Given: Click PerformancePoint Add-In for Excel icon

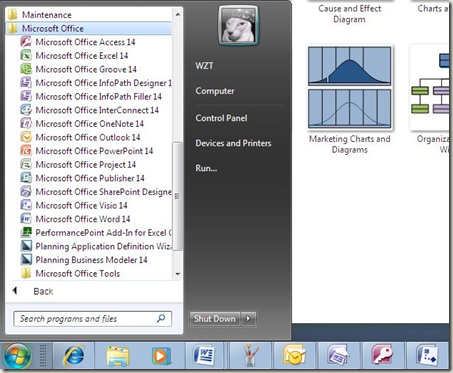Looking at the screenshot, I should pos(26,233).
